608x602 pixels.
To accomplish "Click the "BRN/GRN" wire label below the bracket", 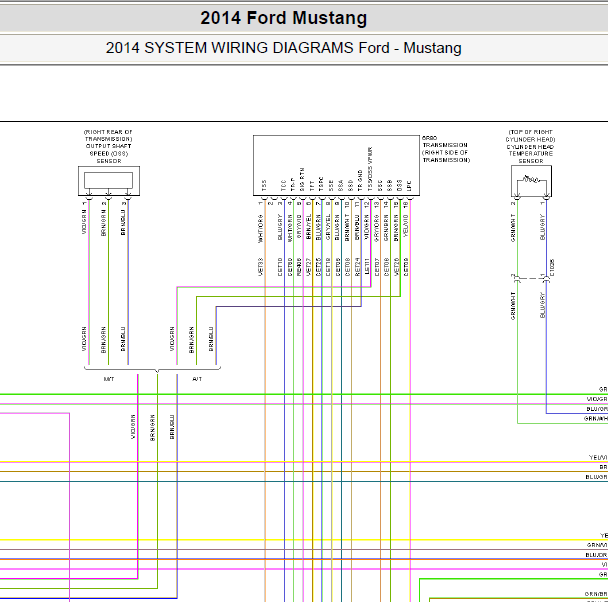I will [x=152, y=428].
